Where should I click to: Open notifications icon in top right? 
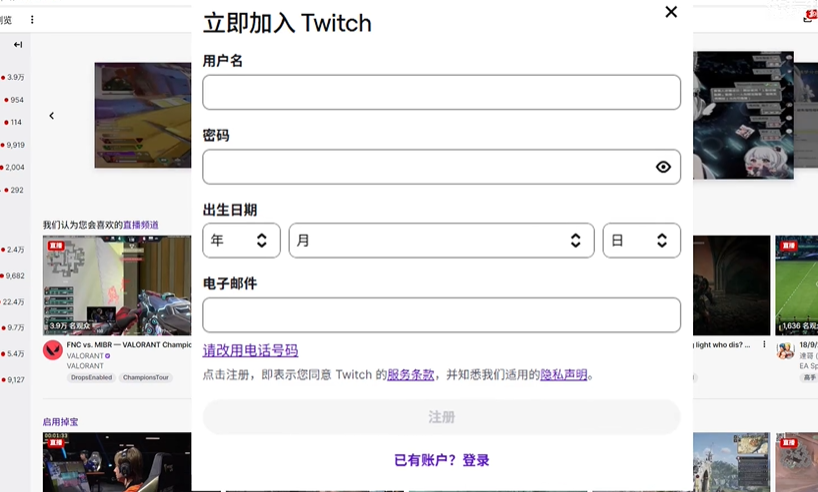(x=809, y=16)
